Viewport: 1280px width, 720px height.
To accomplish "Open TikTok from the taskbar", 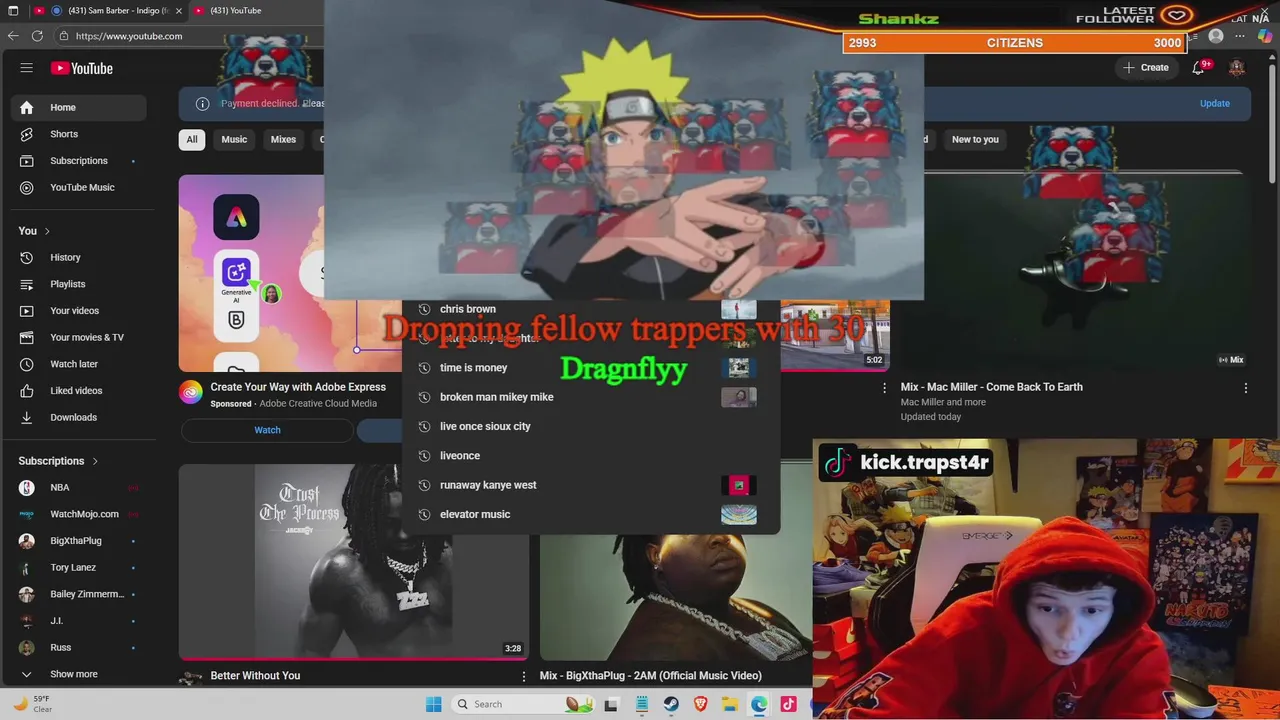I will pos(789,704).
